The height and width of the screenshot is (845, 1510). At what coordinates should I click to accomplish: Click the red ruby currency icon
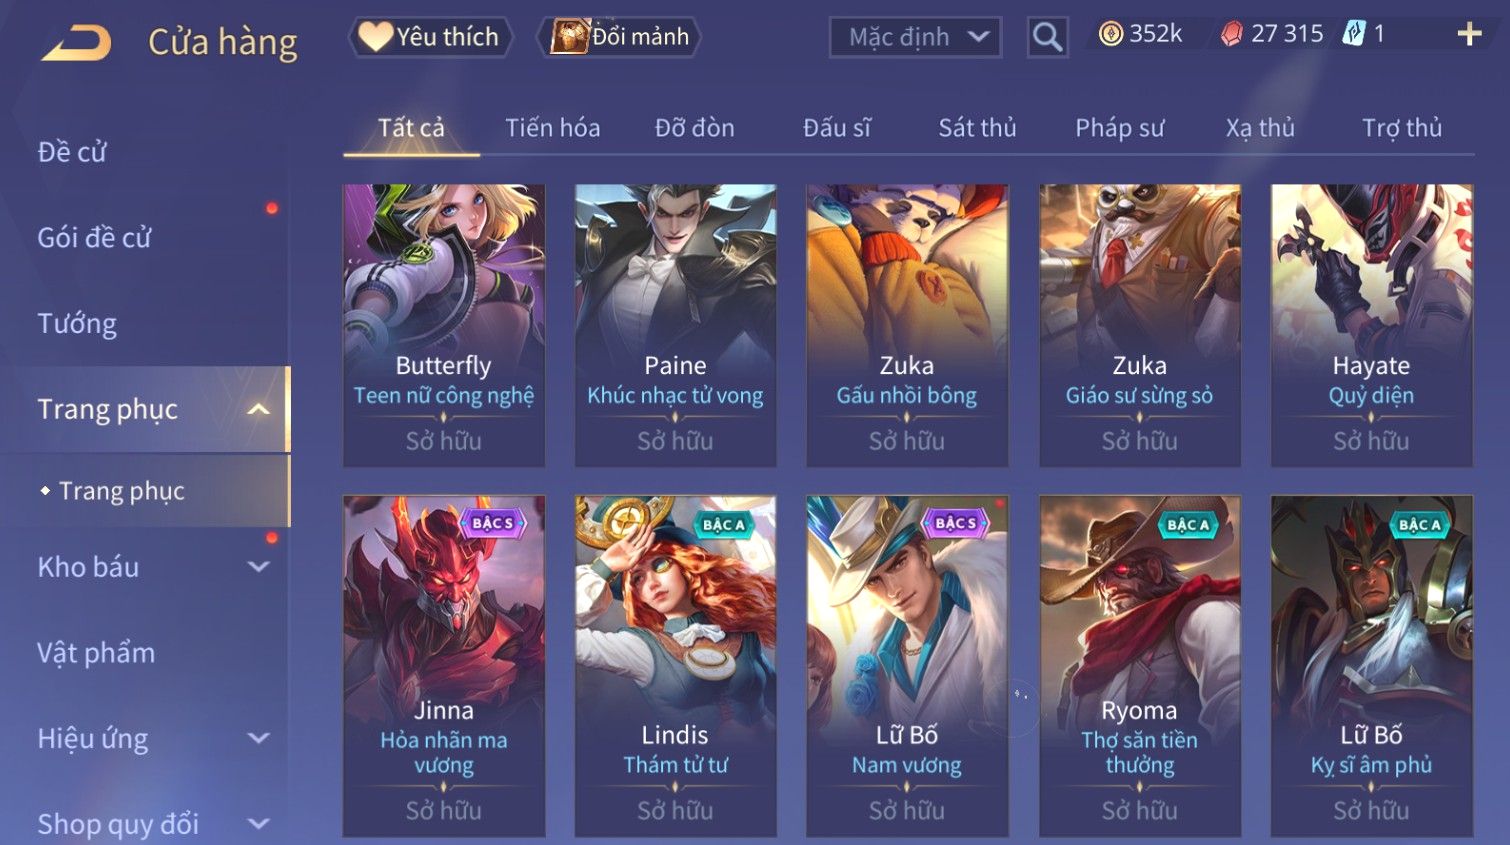point(1232,34)
